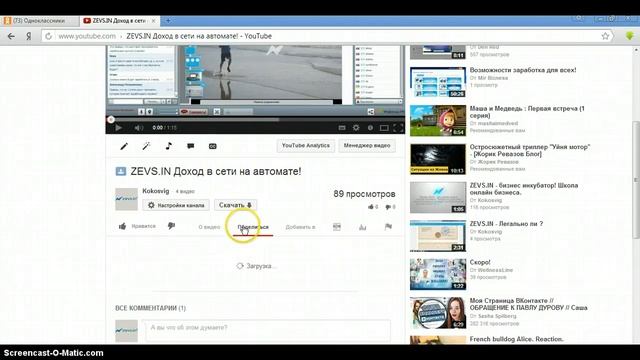Viewport: 640px width, 360px height.
Task: Click 'ВСЕ КОММЕНТАРИИ (1)' heading
Action: coord(150,308)
